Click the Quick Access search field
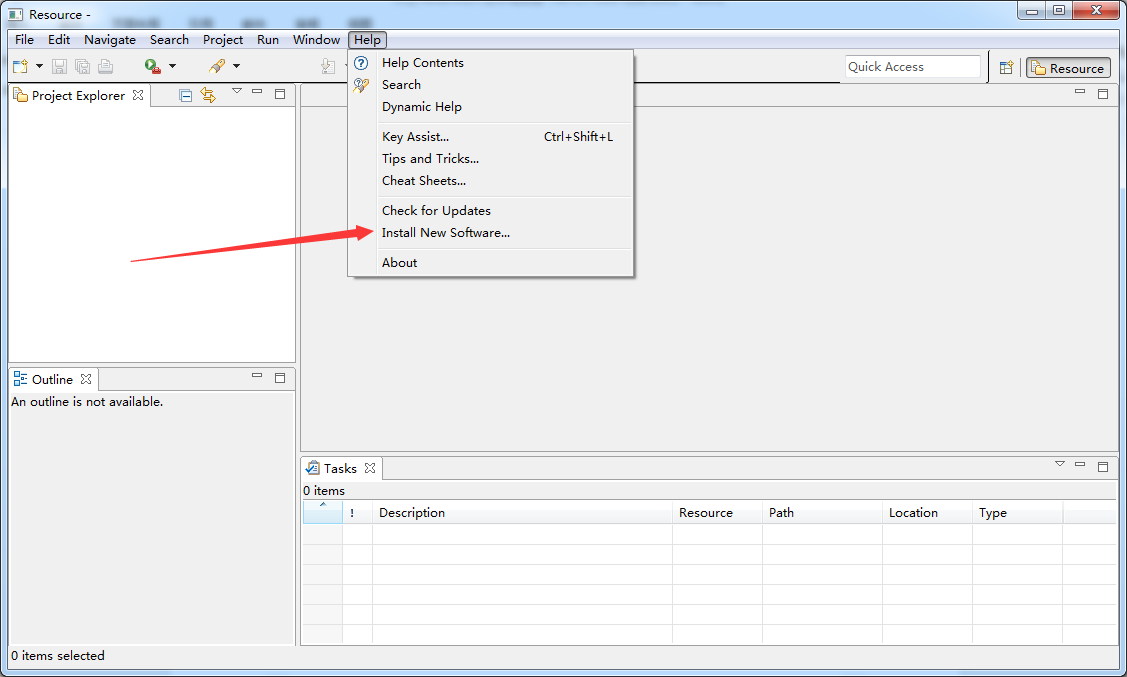The width and height of the screenshot is (1127, 677). 912,67
